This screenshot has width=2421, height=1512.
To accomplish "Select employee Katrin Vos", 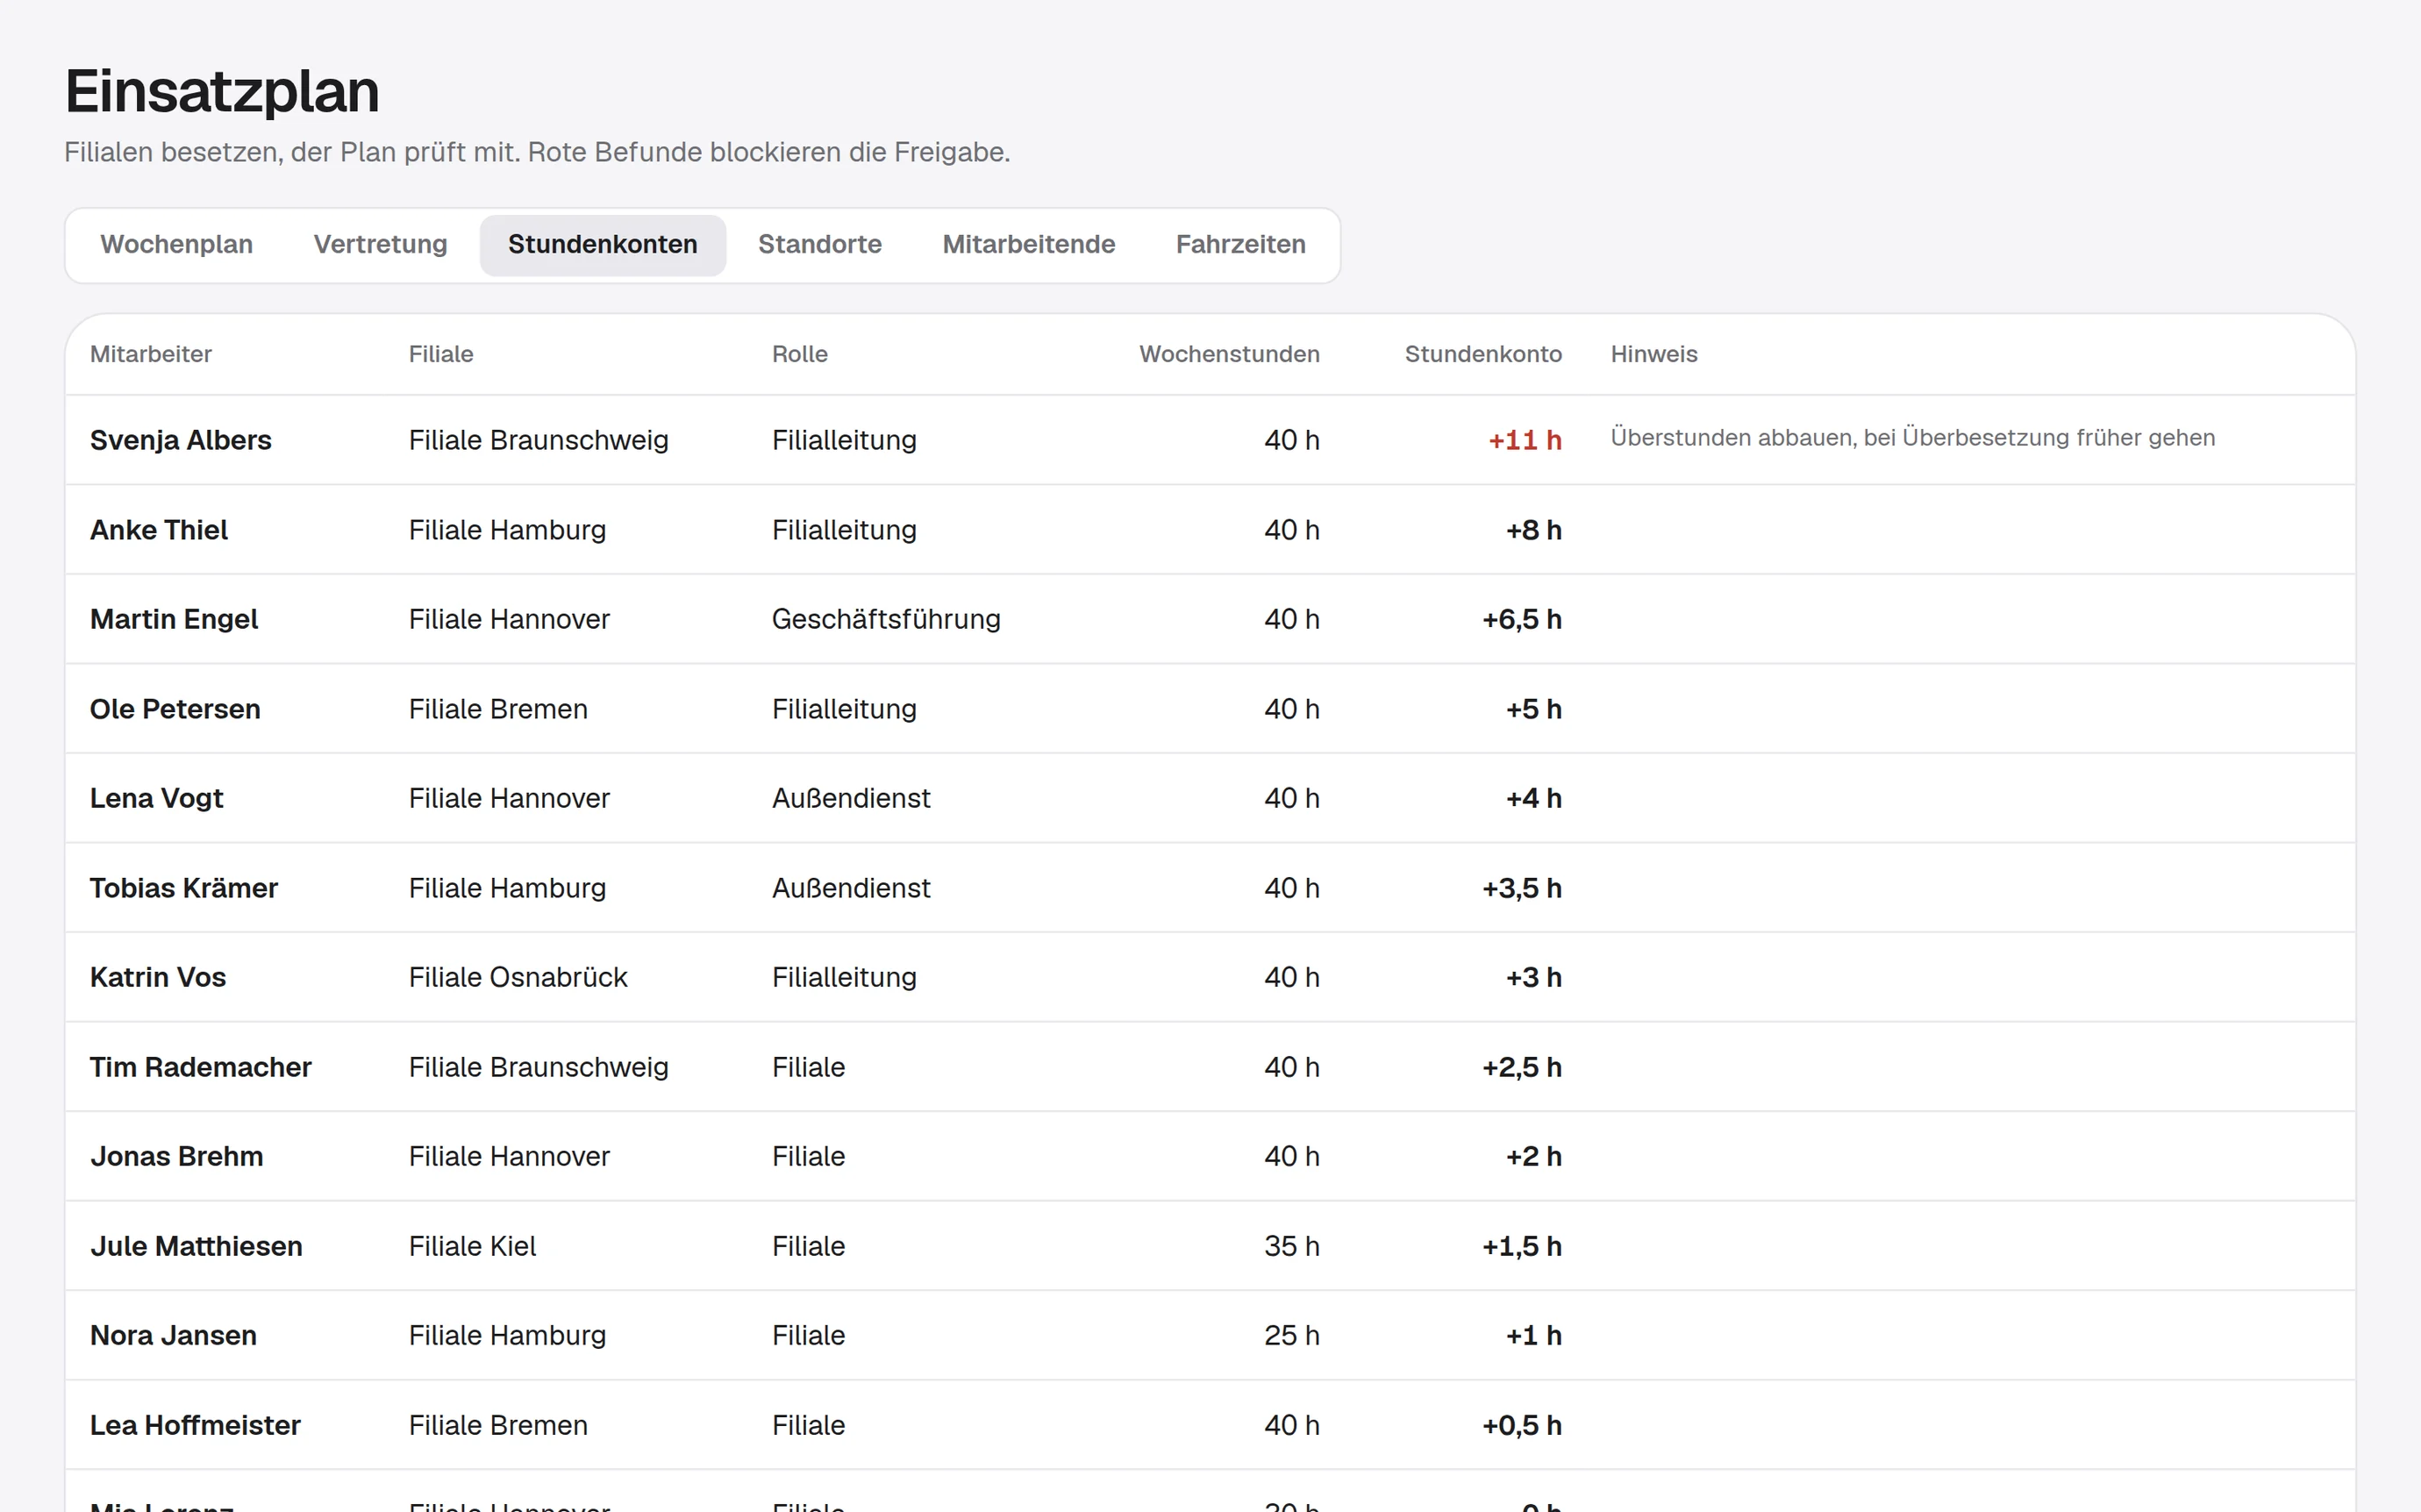I will click(x=158, y=977).
